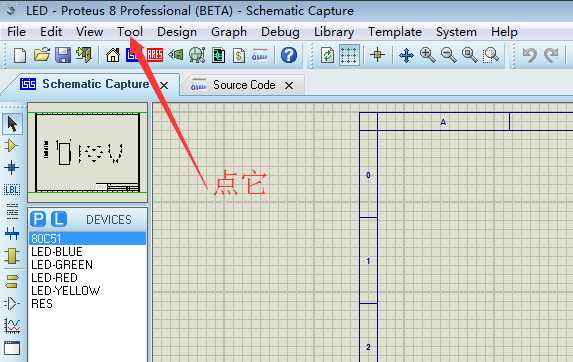Click the Pan view arrows icon
This screenshot has height=362, width=573.
[406, 56]
